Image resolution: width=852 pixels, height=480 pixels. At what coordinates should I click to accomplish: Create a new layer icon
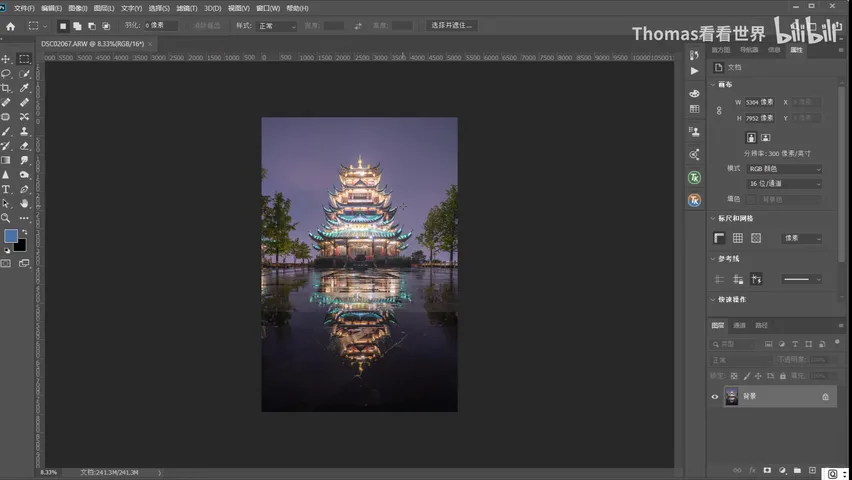coord(812,470)
